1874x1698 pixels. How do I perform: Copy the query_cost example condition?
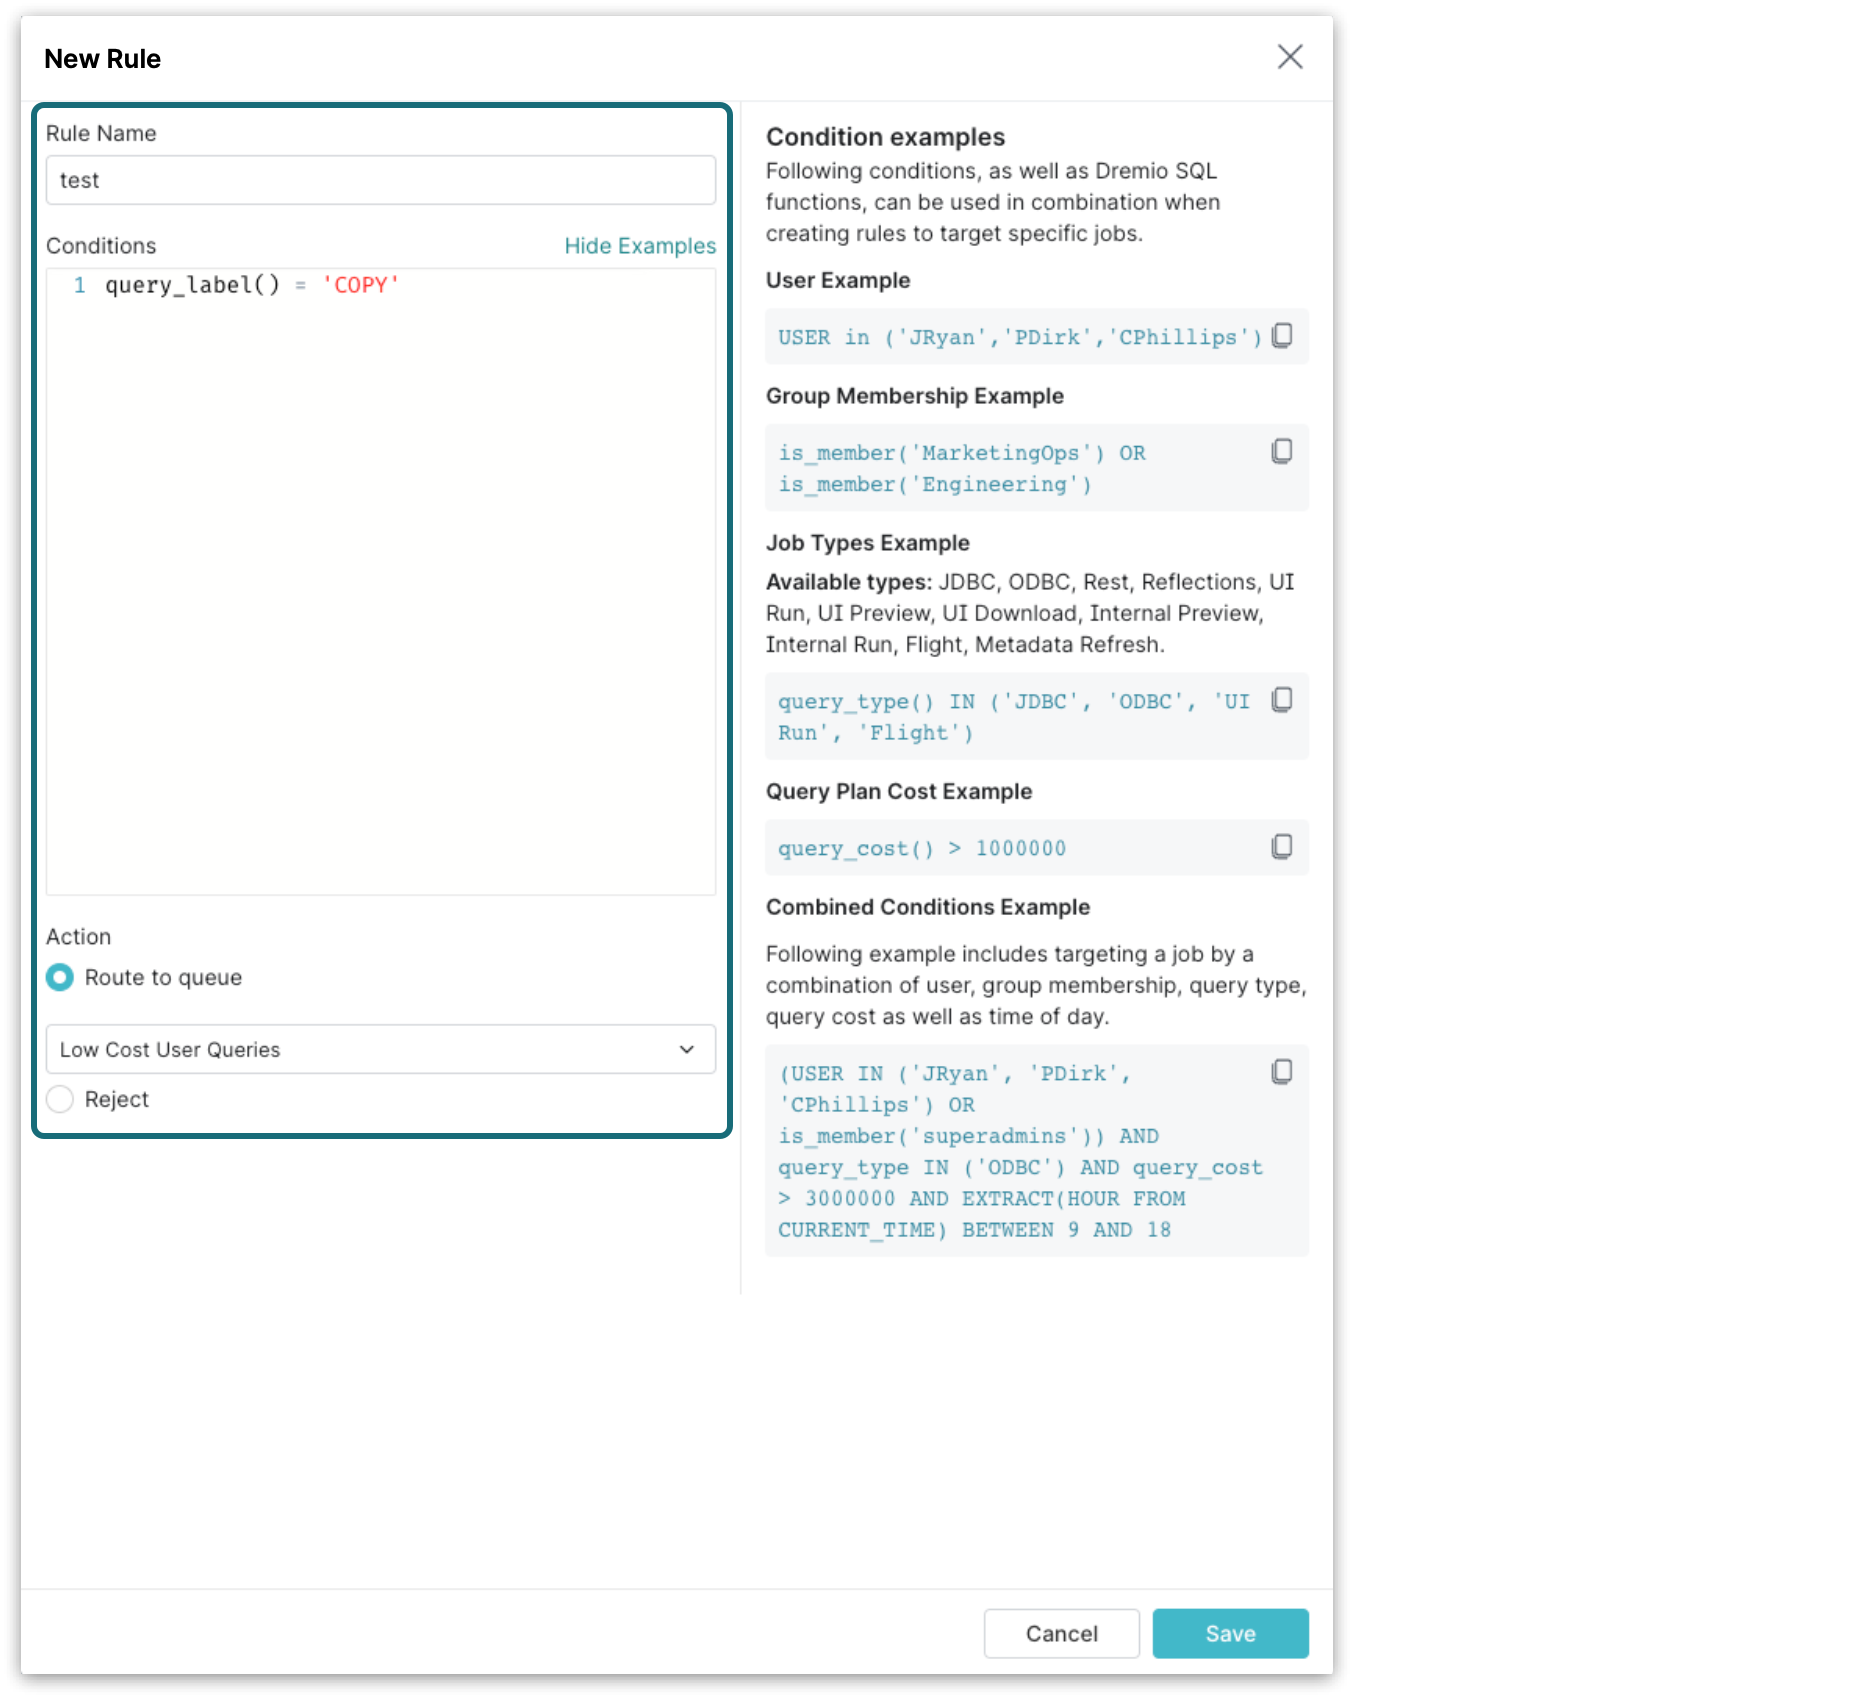(1282, 847)
